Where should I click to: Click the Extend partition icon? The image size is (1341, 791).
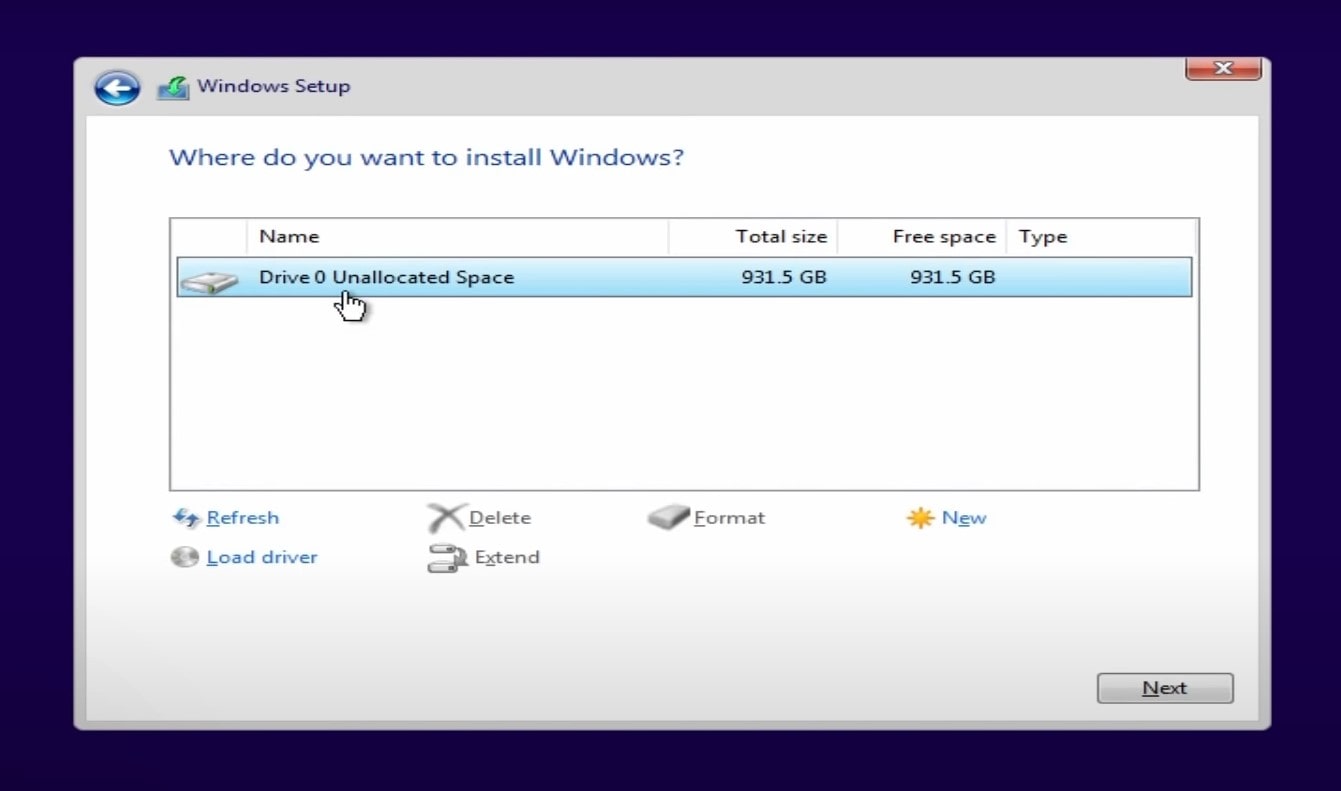[447, 558]
